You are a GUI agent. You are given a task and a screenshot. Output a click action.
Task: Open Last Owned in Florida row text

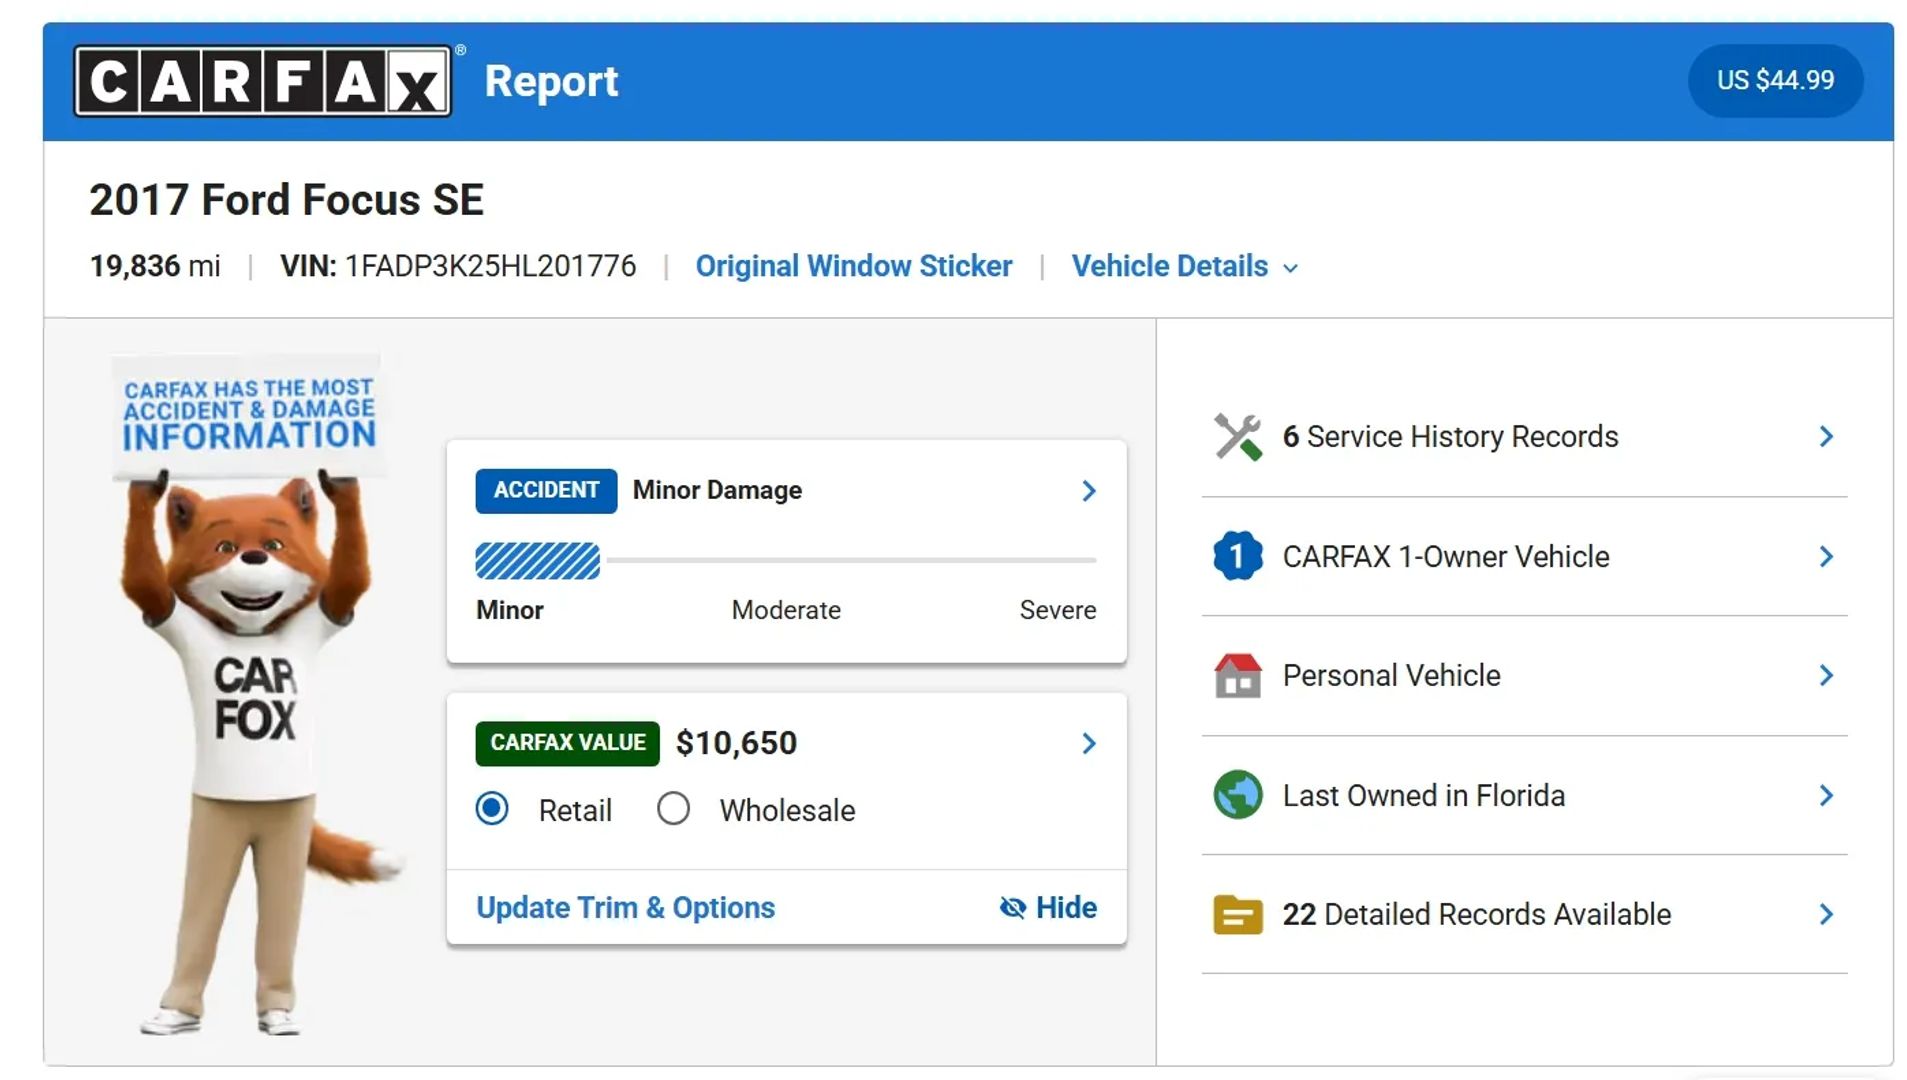pyautogui.click(x=1424, y=795)
